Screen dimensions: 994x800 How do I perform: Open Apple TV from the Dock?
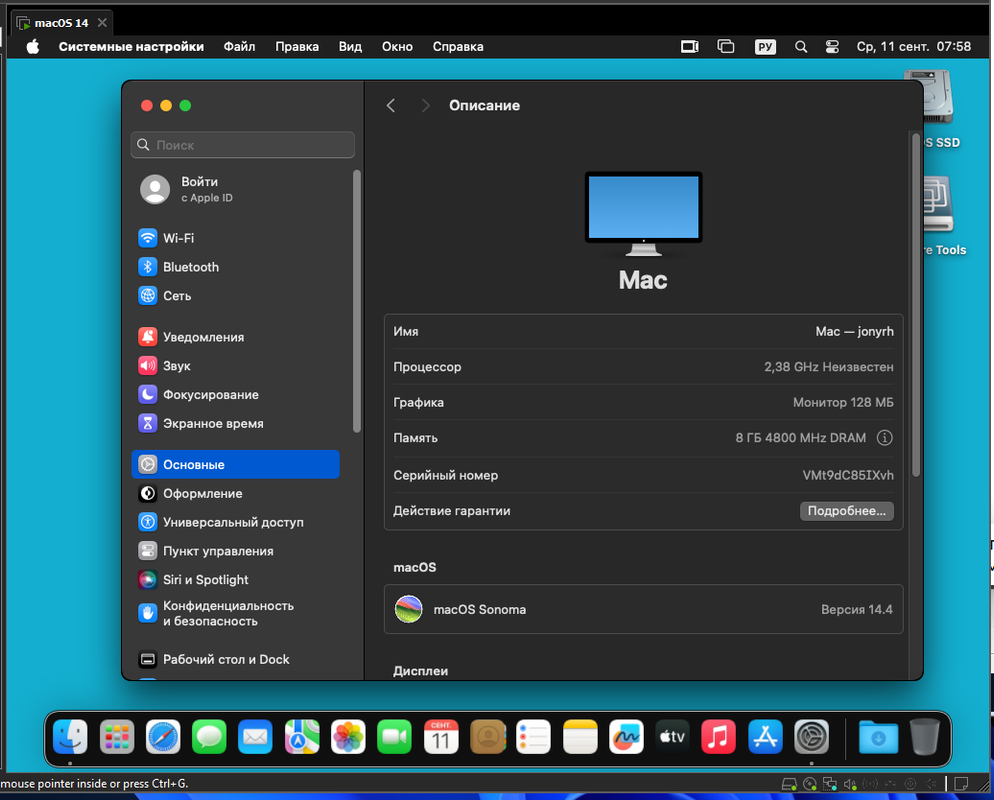[x=673, y=737]
